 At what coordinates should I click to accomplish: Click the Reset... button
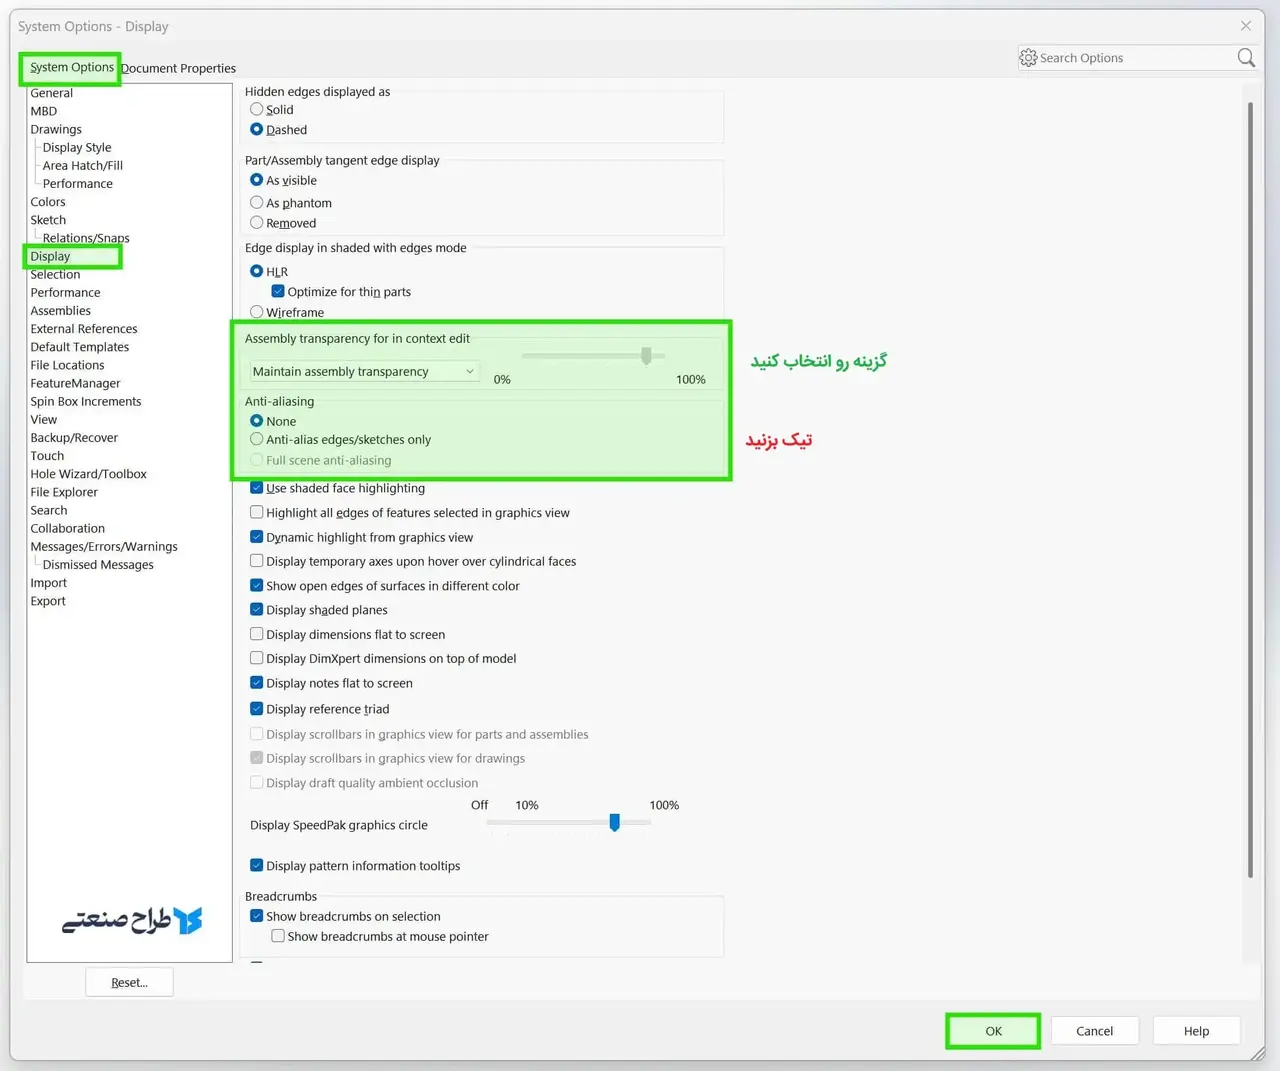point(129,982)
